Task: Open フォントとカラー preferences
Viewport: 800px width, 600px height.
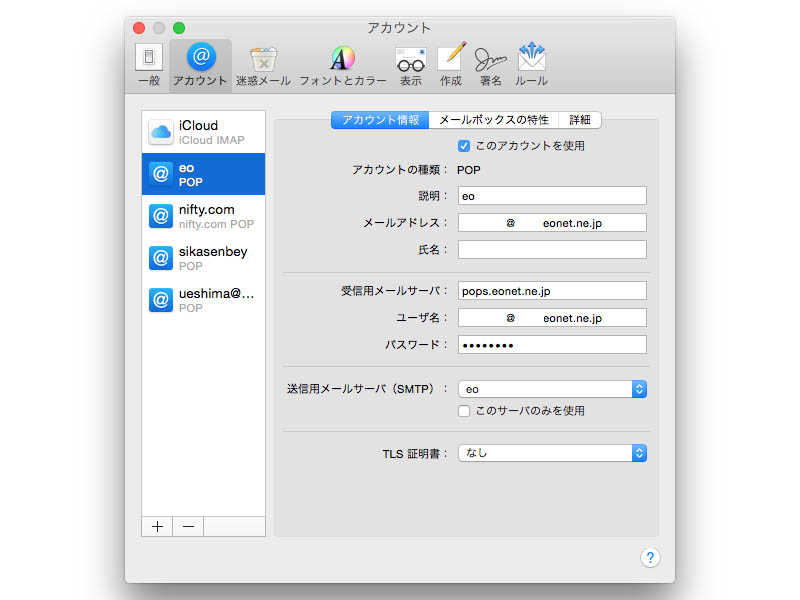Action: pos(342,65)
